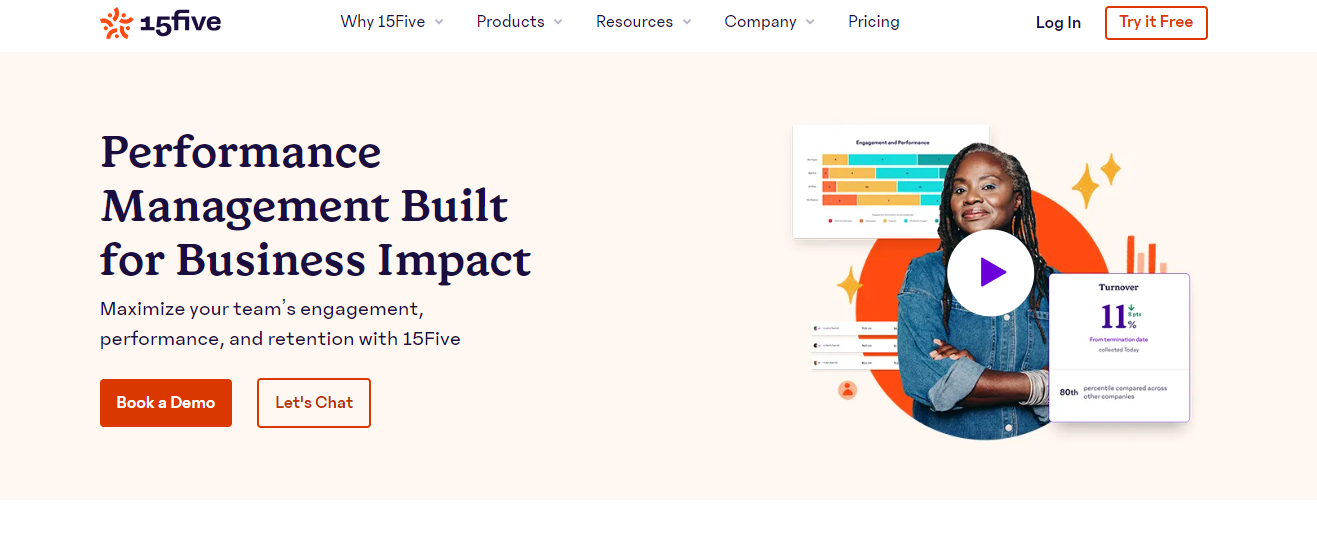1317x538 pixels.
Task: Click the Log In link
Action: coord(1058,23)
